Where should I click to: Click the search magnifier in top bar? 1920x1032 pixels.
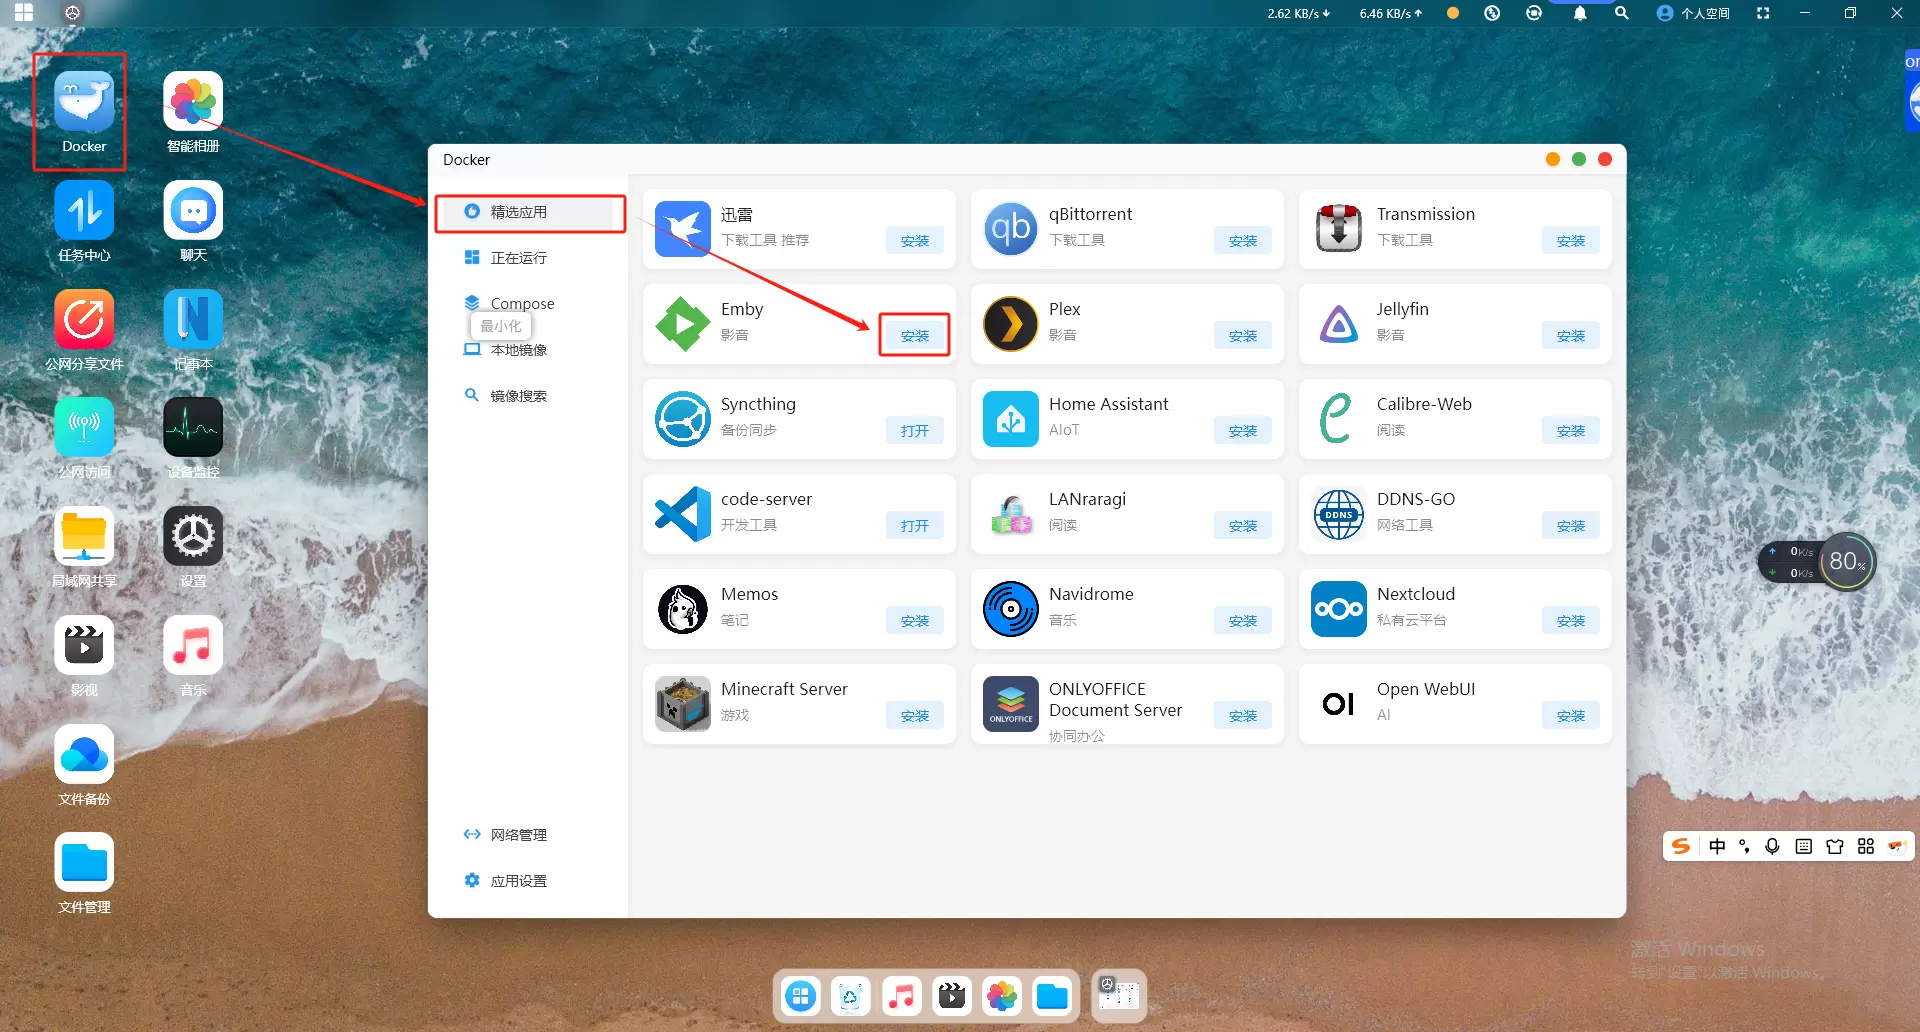[x=1621, y=13]
